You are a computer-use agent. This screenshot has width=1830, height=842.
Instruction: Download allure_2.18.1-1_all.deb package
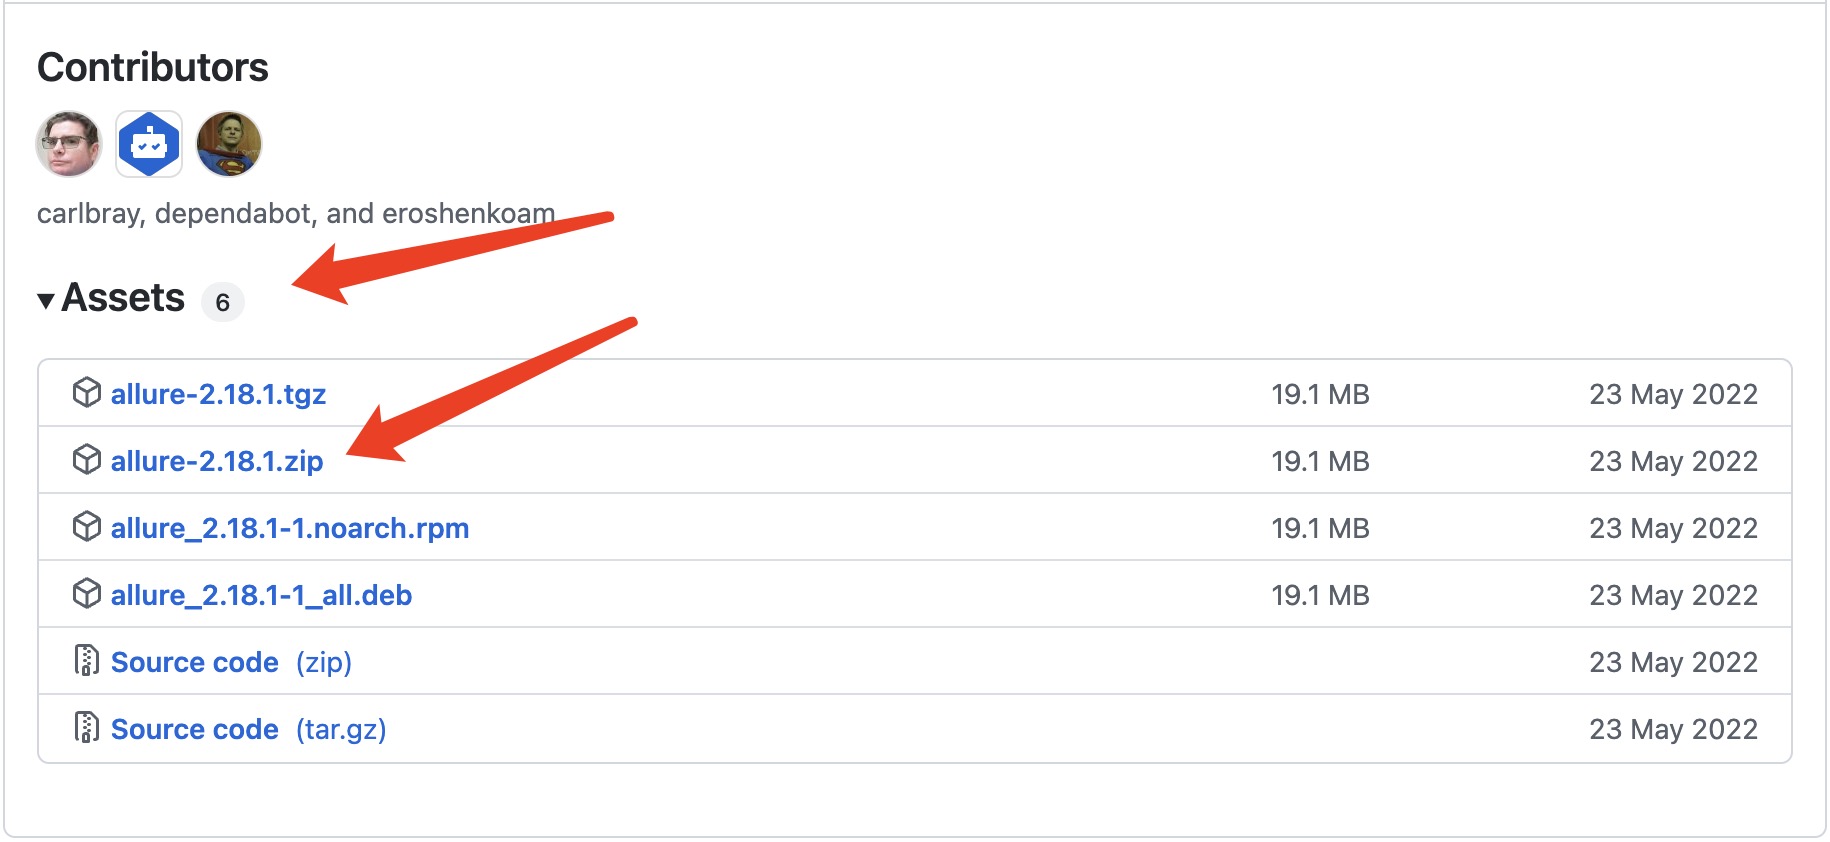point(261,595)
